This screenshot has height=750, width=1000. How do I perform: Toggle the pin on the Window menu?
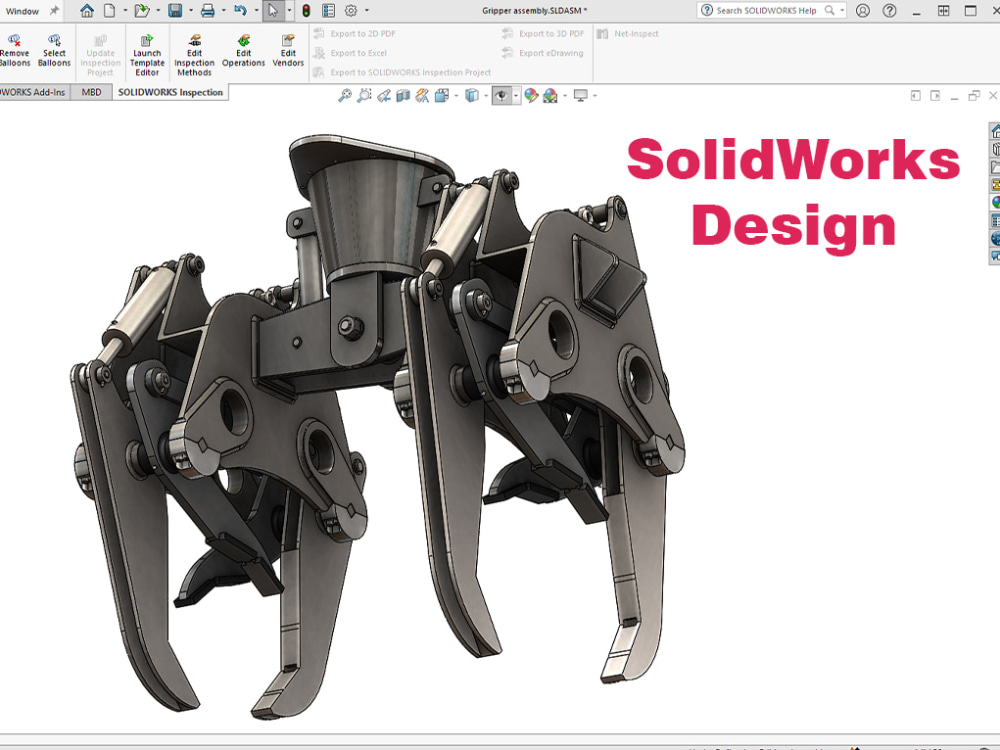pyautogui.click(x=53, y=11)
